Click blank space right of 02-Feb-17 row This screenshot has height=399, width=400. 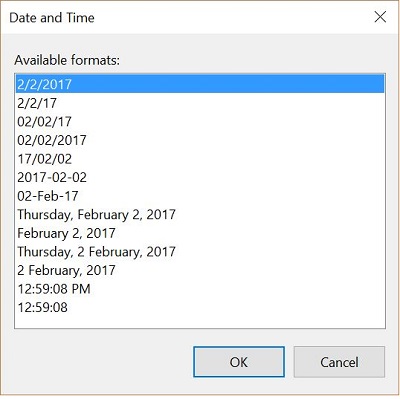(x=233, y=196)
